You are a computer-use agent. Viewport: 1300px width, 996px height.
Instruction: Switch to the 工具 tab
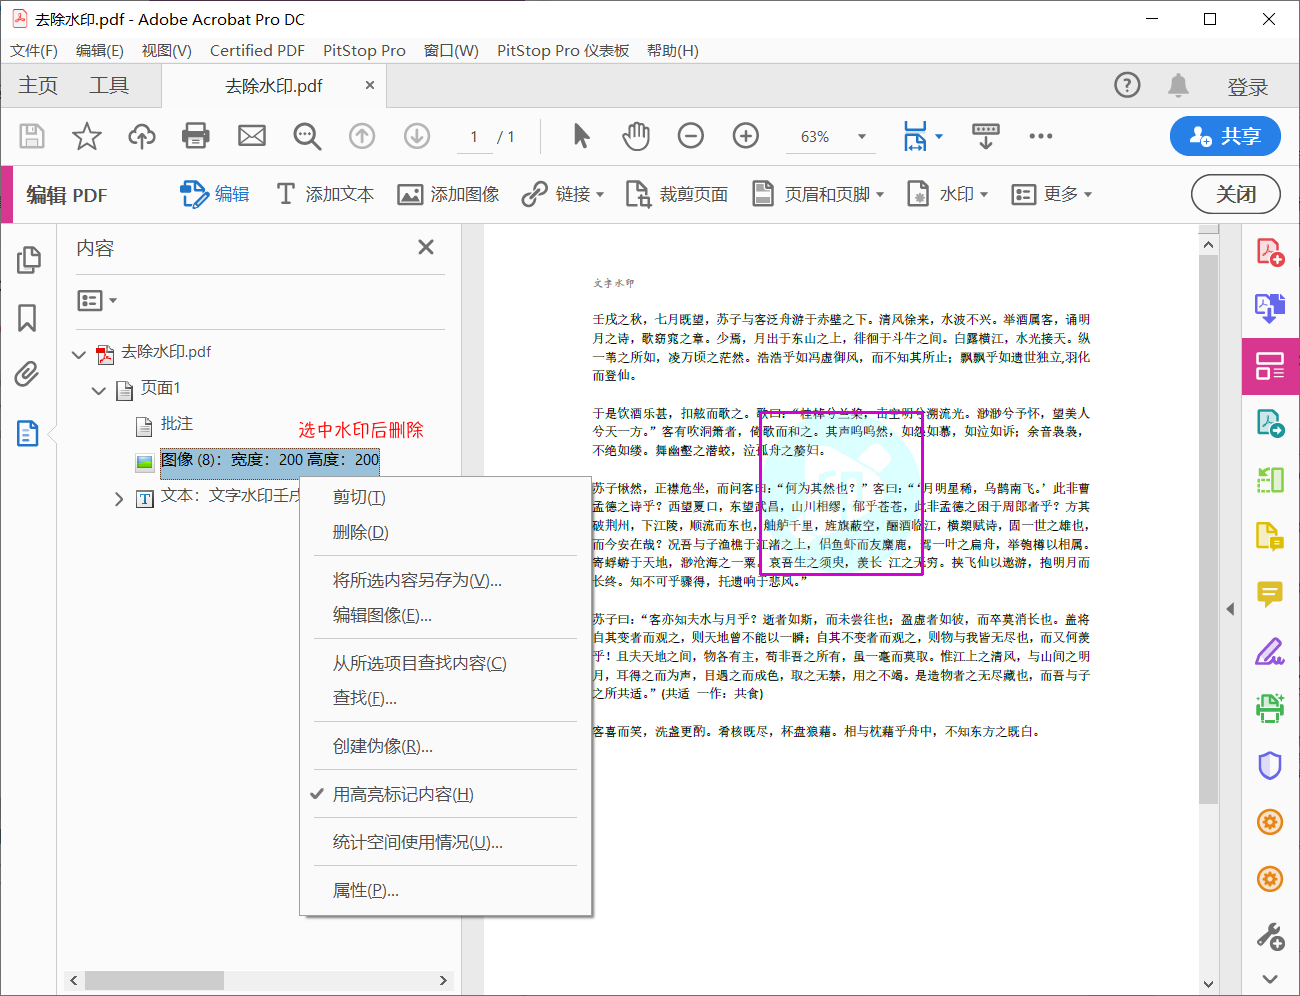[x=109, y=86]
